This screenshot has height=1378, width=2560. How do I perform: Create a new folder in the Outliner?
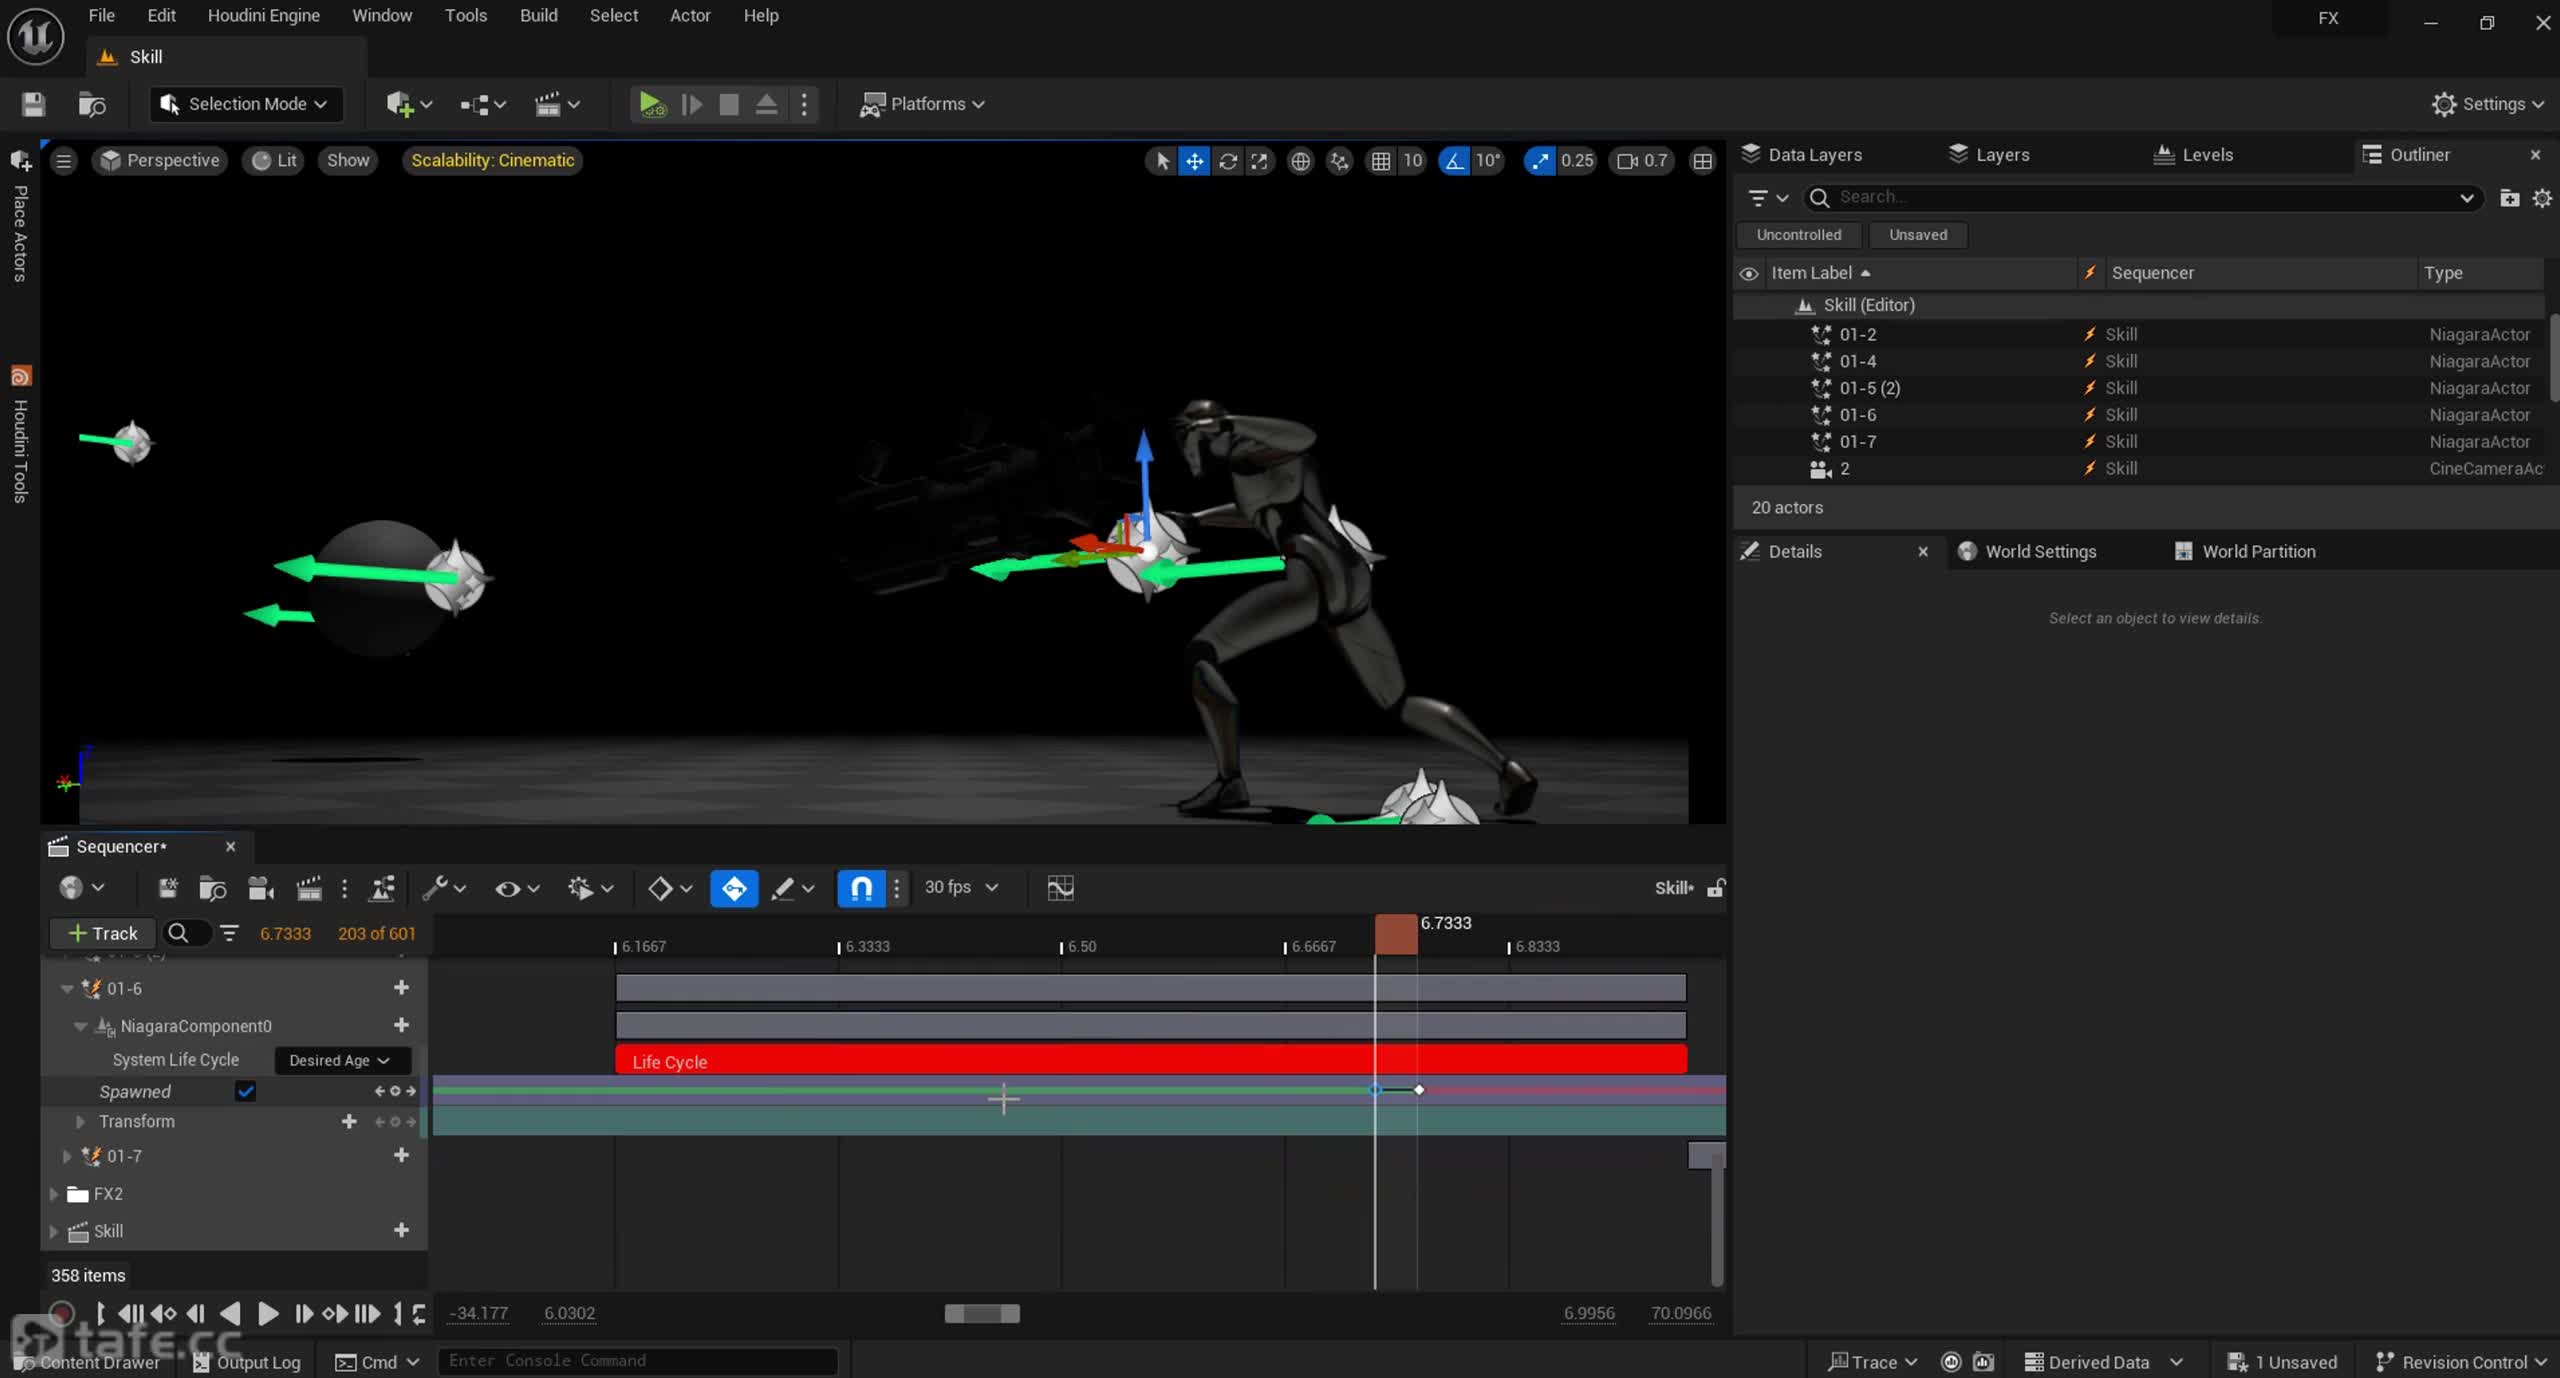2509,198
